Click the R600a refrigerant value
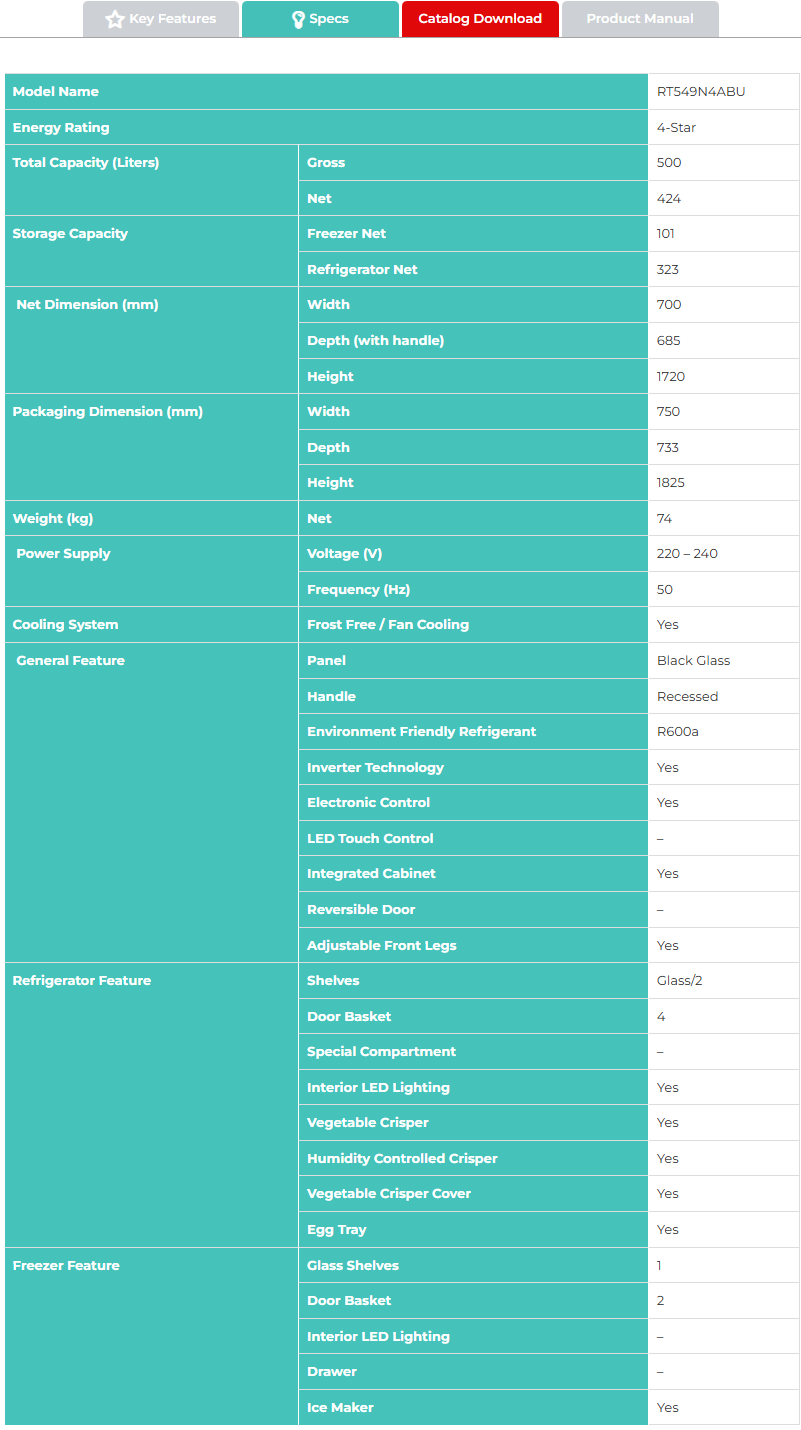The width and height of the screenshot is (801, 1430). [678, 732]
